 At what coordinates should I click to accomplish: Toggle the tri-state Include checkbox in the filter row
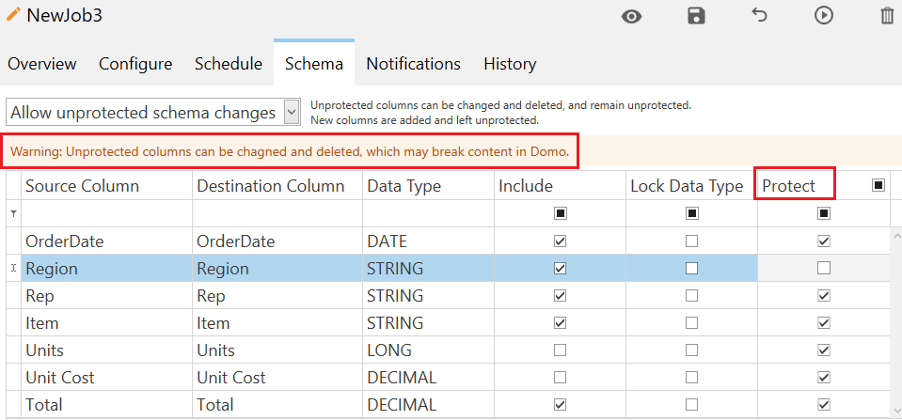561,213
